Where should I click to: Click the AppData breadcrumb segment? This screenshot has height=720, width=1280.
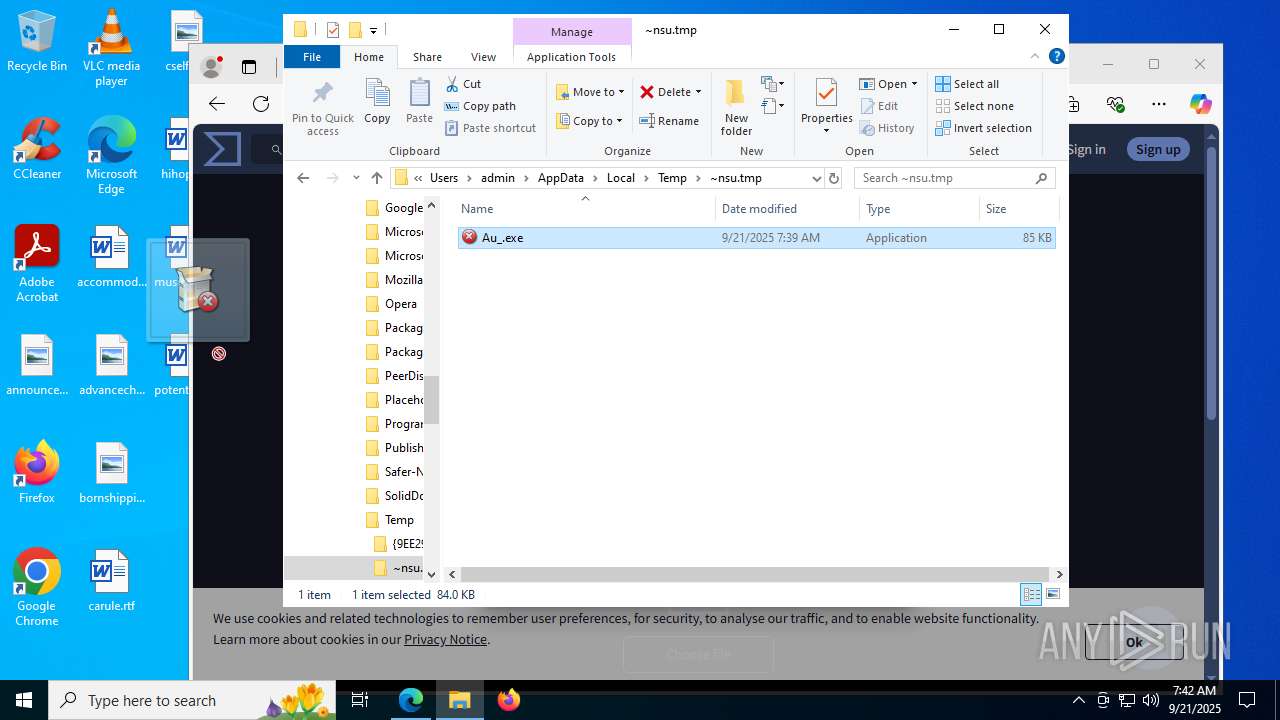(560, 178)
